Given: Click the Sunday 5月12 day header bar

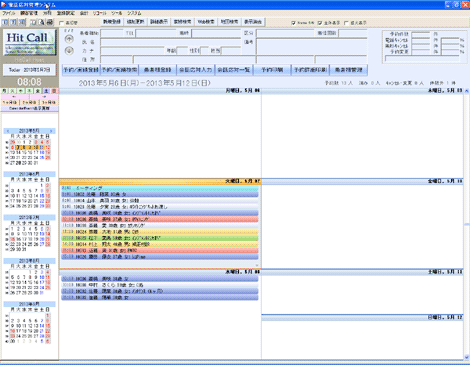Looking at the screenshot, I should point(362,317).
